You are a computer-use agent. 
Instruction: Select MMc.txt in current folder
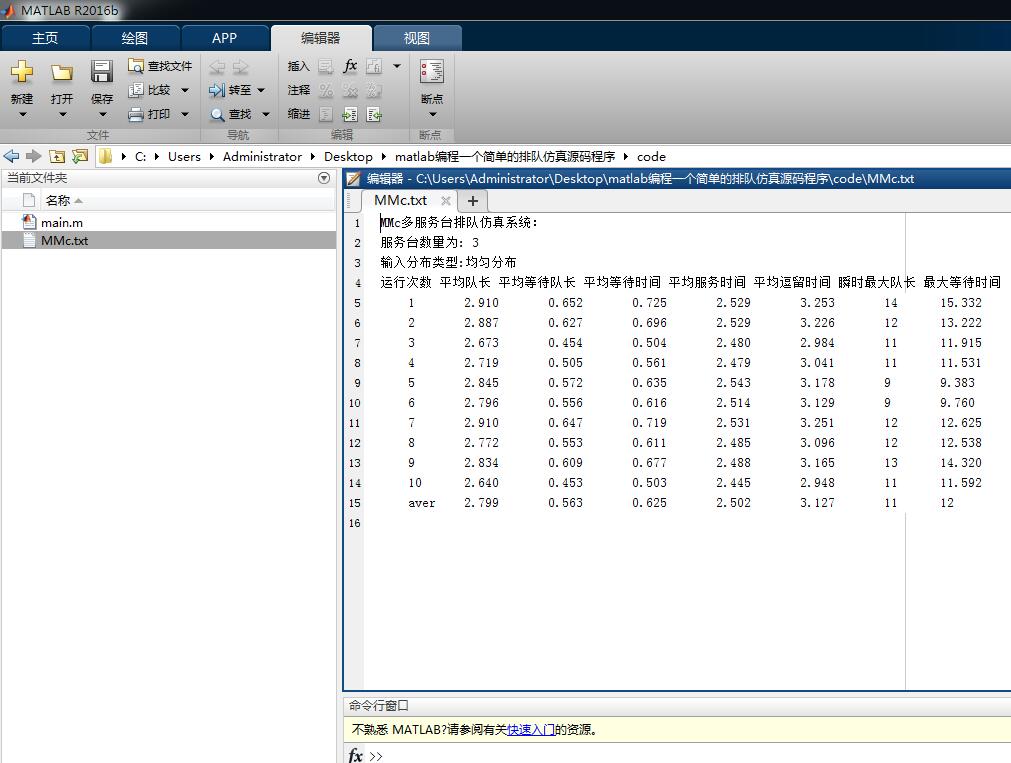click(x=169, y=241)
